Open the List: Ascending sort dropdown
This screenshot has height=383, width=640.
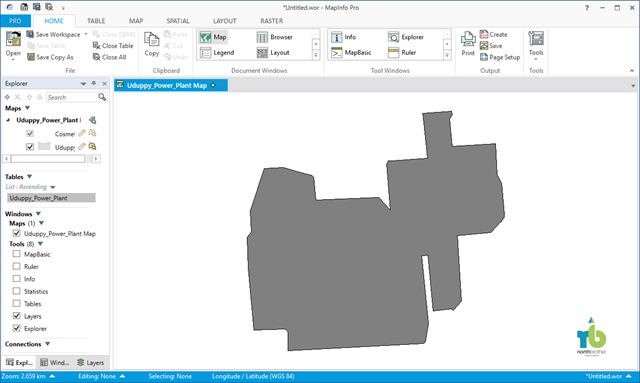click(53, 187)
